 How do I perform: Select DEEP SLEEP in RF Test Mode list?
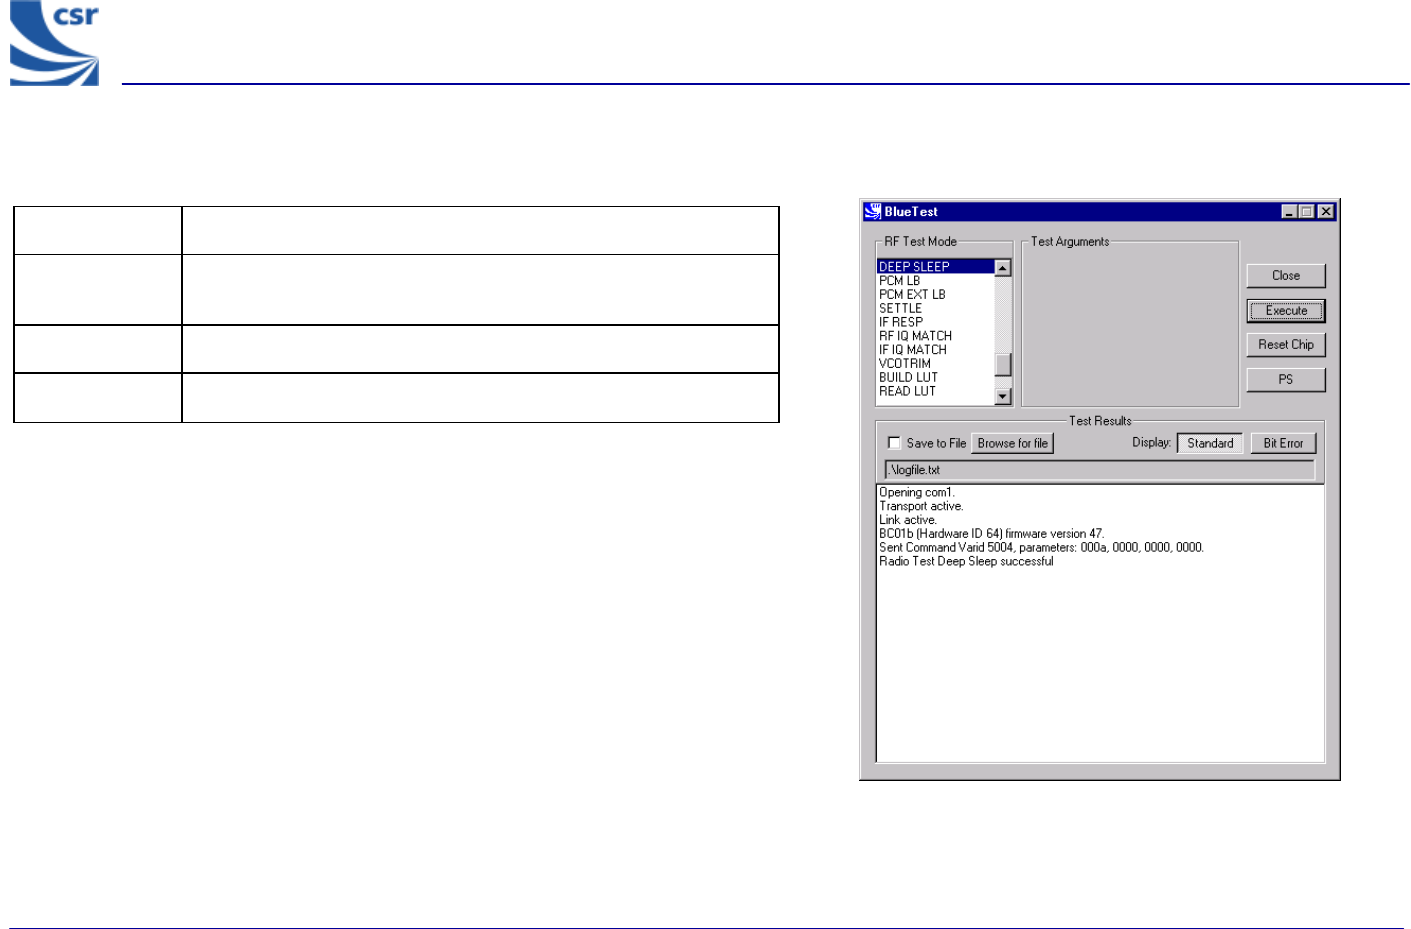[x=935, y=267]
